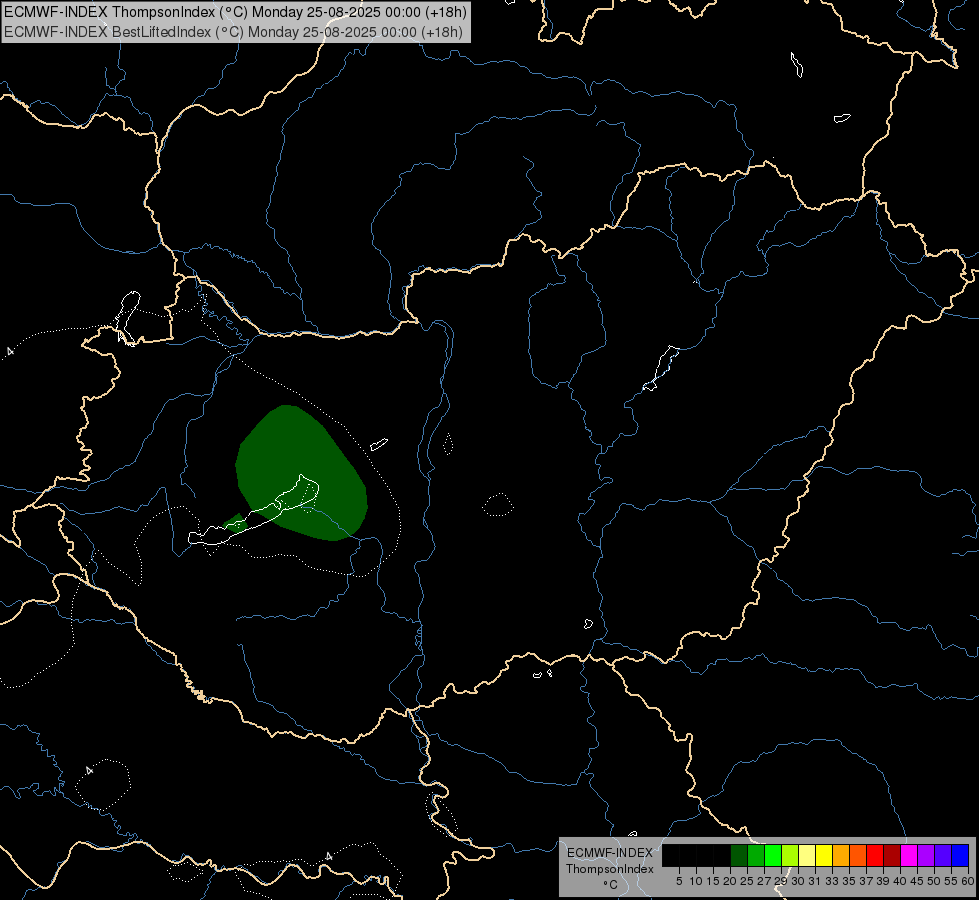This screenshot has height=900, width=979.
Task: Click legend tick value 40
Action: (900, 881)
